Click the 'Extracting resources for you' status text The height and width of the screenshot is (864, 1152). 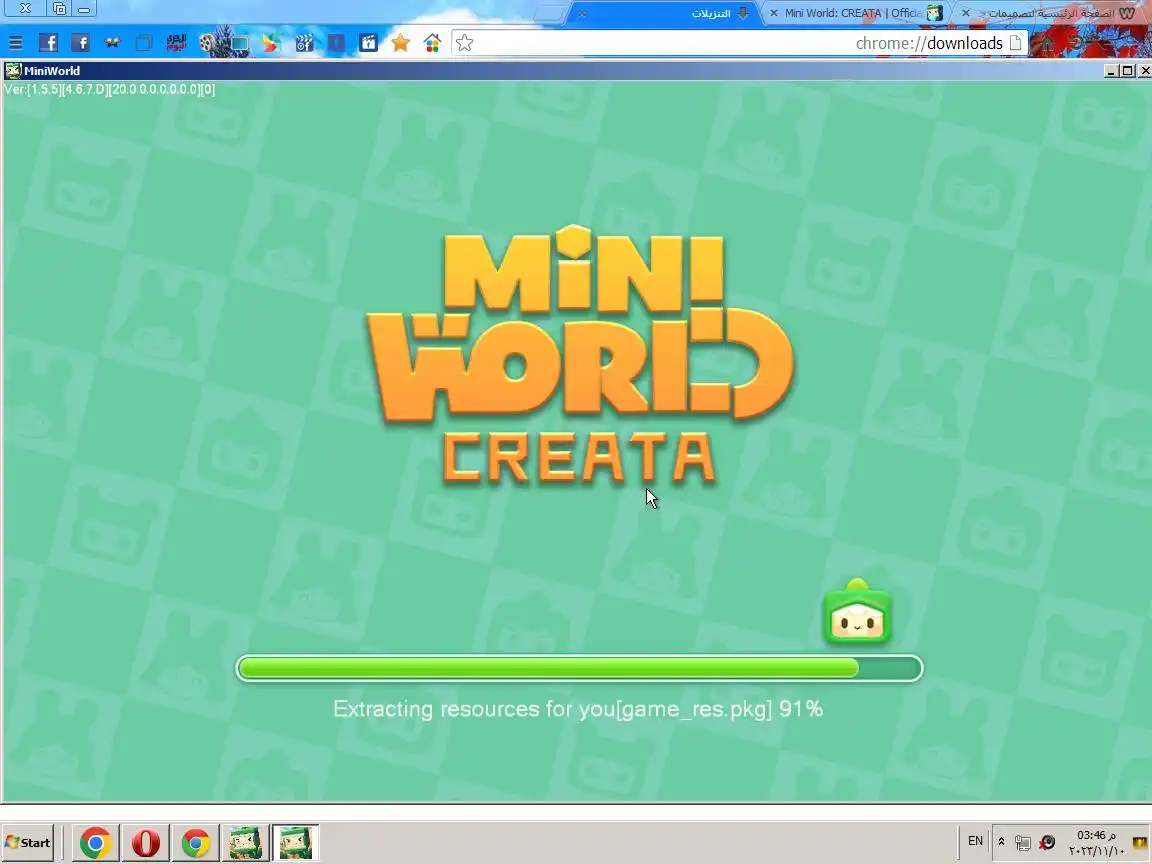[x=577, y=709]
